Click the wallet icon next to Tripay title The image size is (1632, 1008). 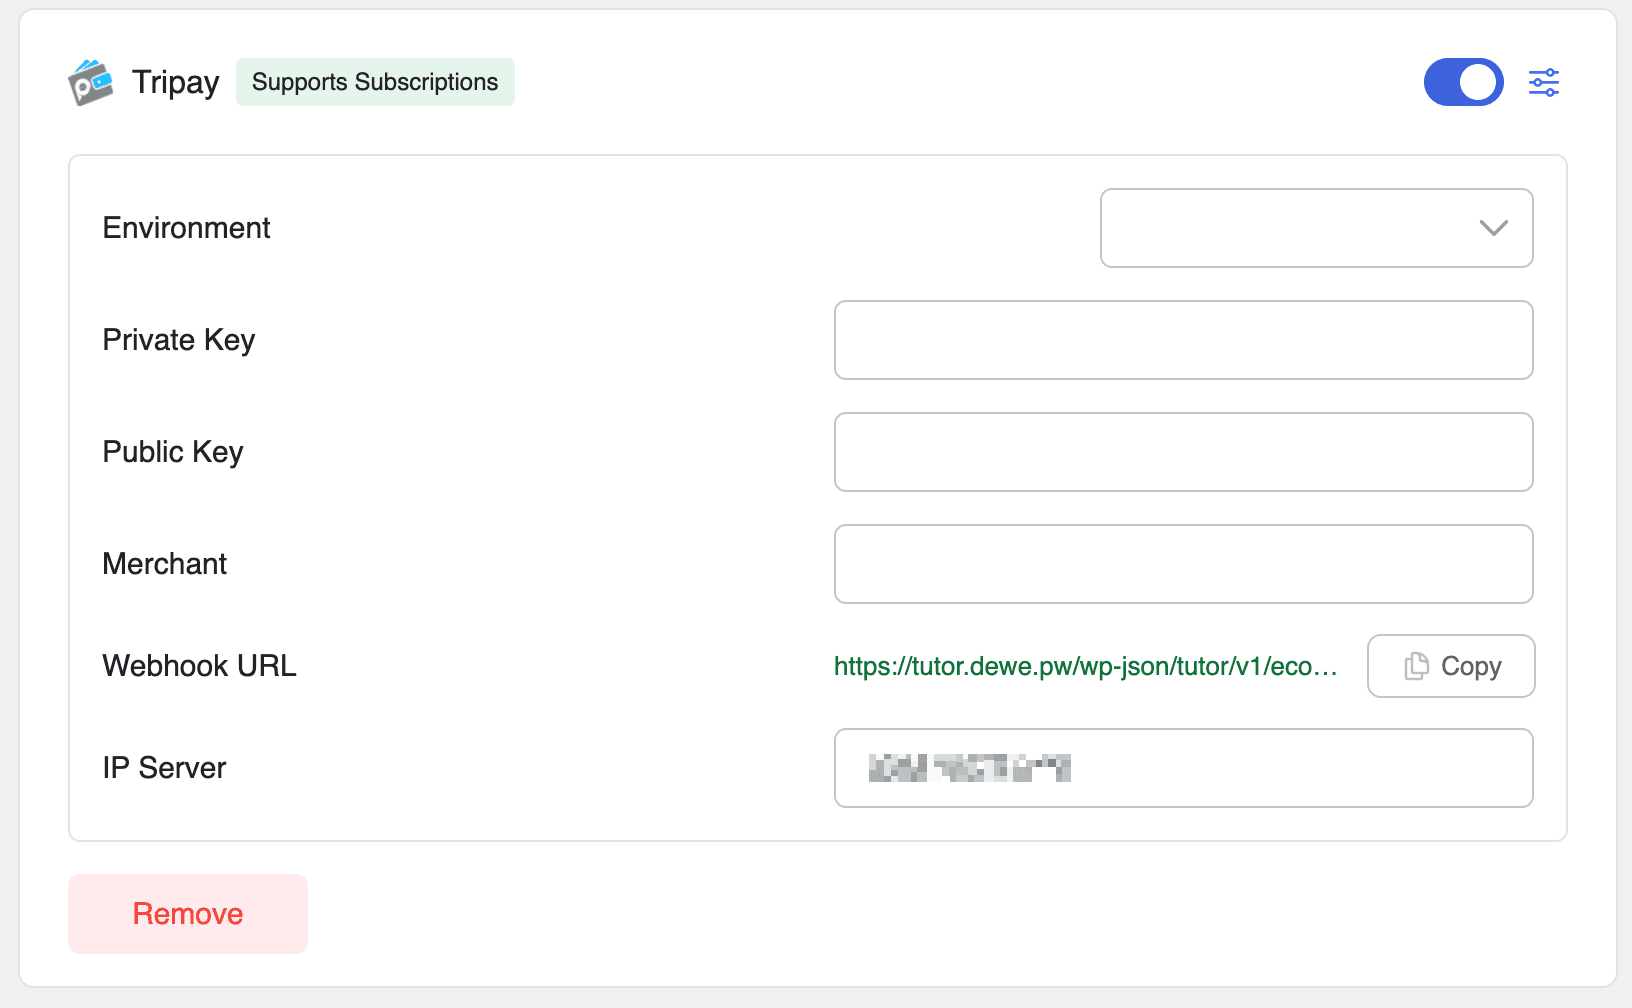92,82
